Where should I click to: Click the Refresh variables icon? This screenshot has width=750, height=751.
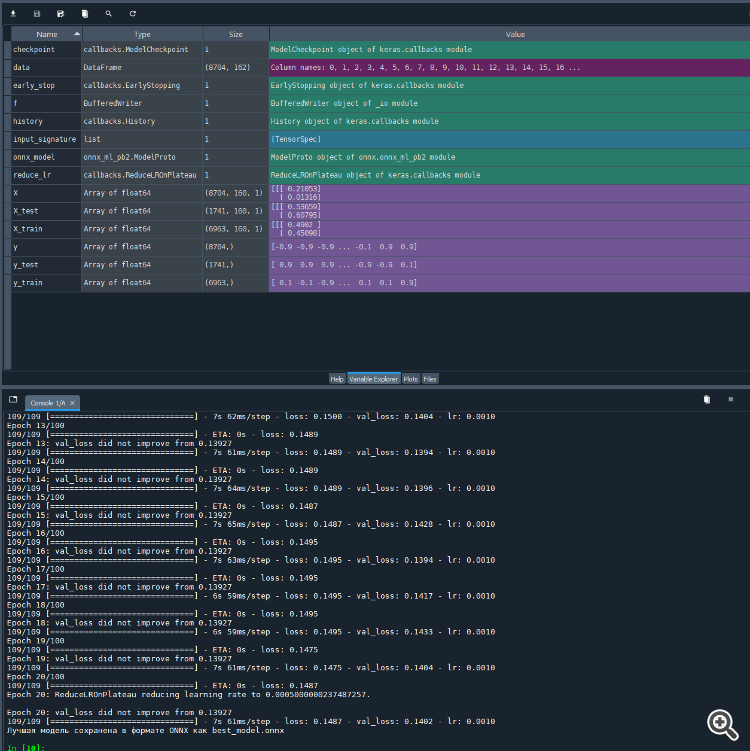click(x=133, y=14)
